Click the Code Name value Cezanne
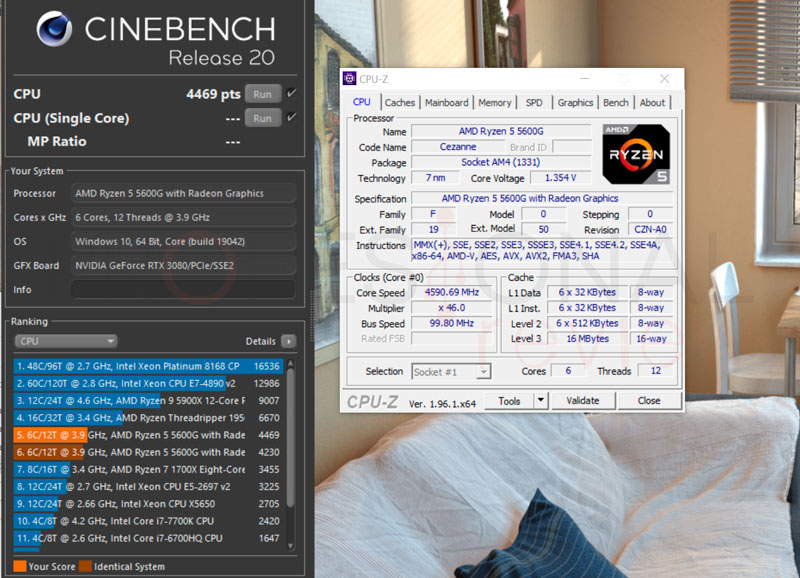The image size is (800, 578). click(x=458, y=147)
